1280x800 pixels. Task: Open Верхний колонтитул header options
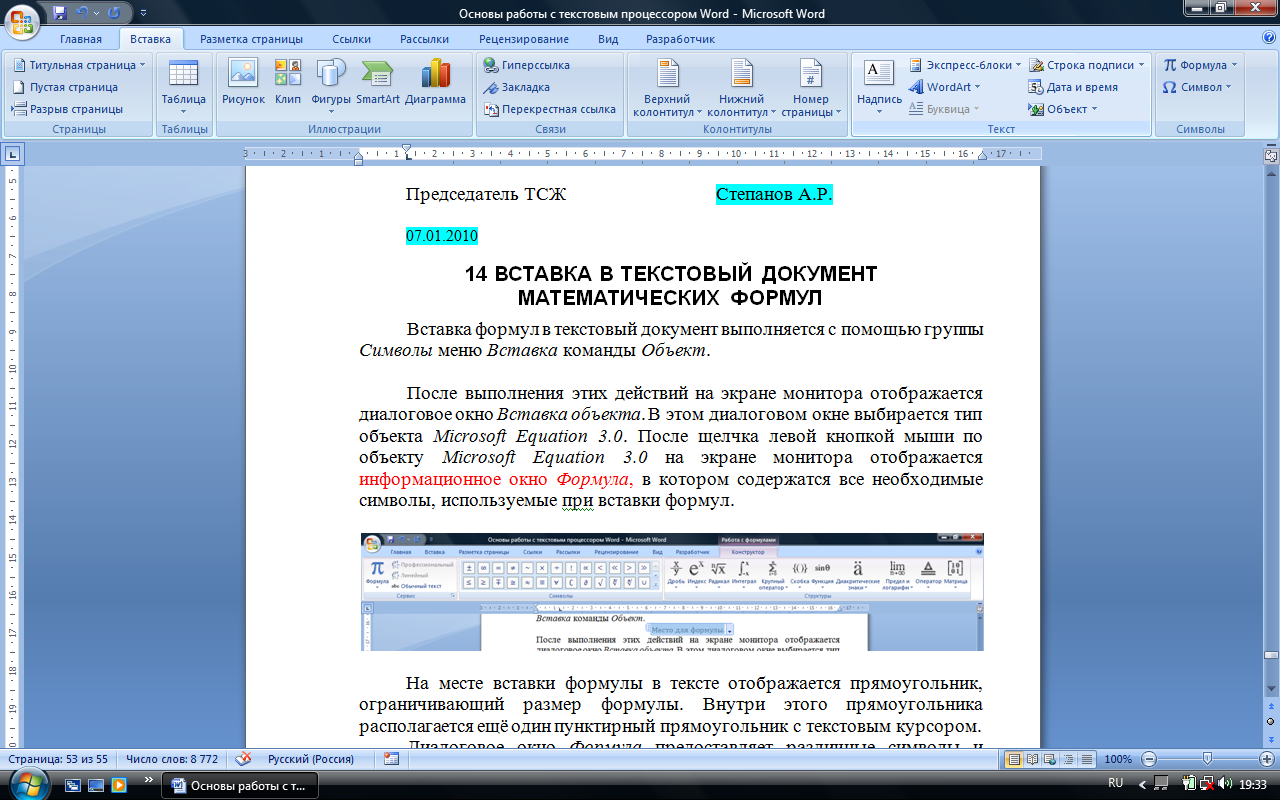pyautogui.click(x=667, y=88)
